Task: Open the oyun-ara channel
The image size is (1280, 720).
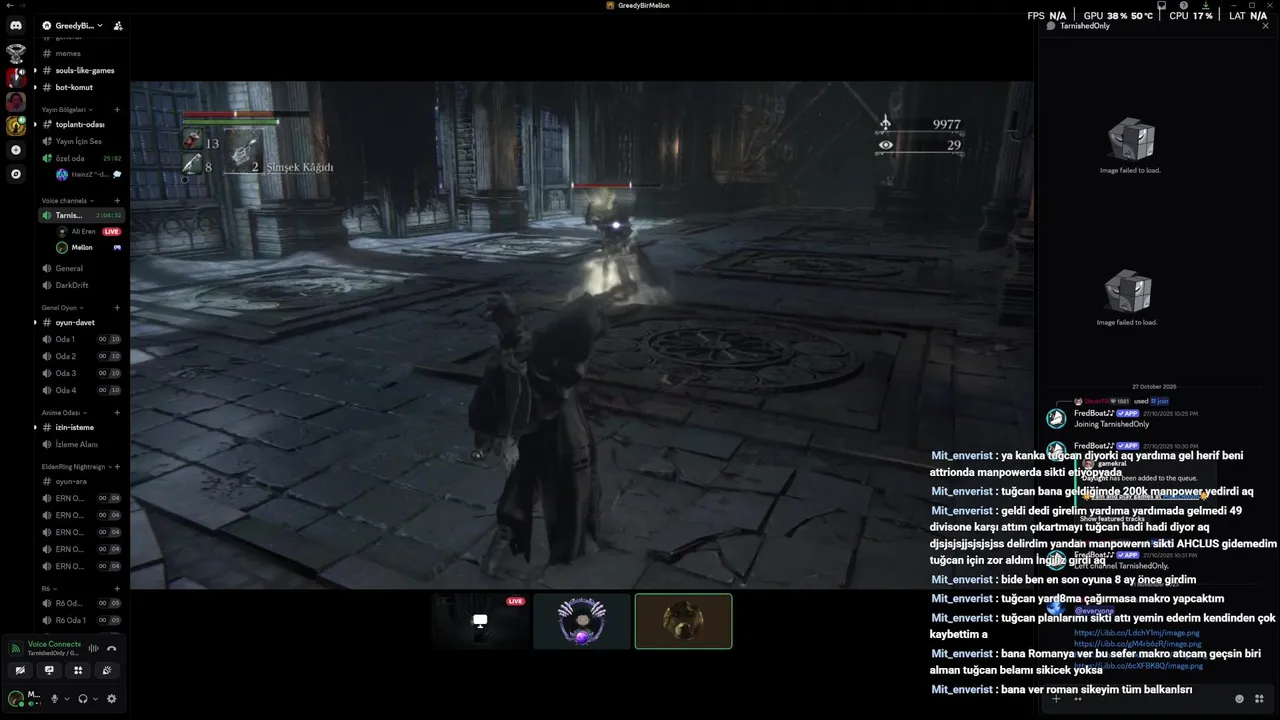Action: point(80,481)
